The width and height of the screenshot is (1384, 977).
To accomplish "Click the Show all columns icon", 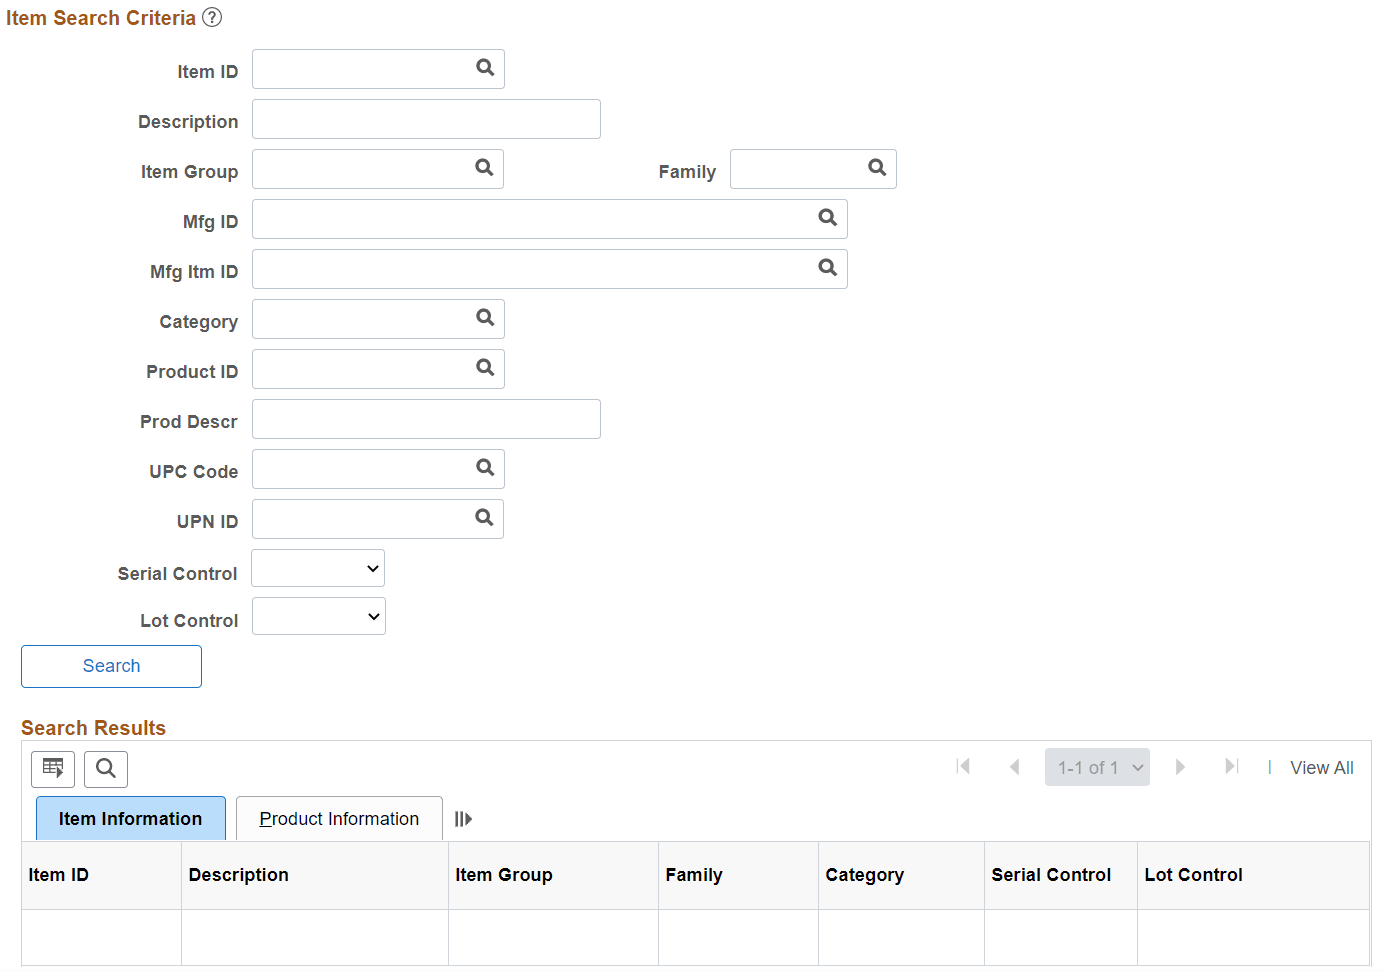I will 463,819.
